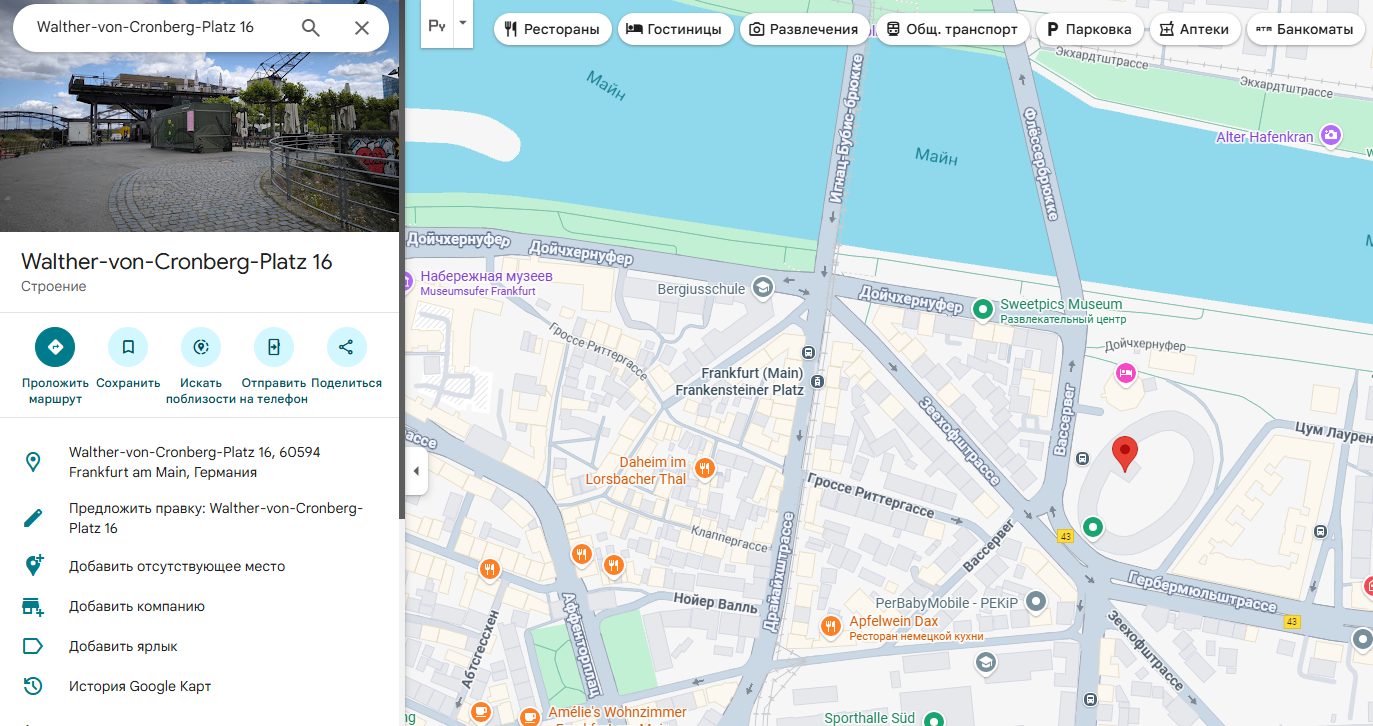The width and height of the screenshot is (1373, 726).
Task: Share location via Поделиться icon
Action: [346, 347]
